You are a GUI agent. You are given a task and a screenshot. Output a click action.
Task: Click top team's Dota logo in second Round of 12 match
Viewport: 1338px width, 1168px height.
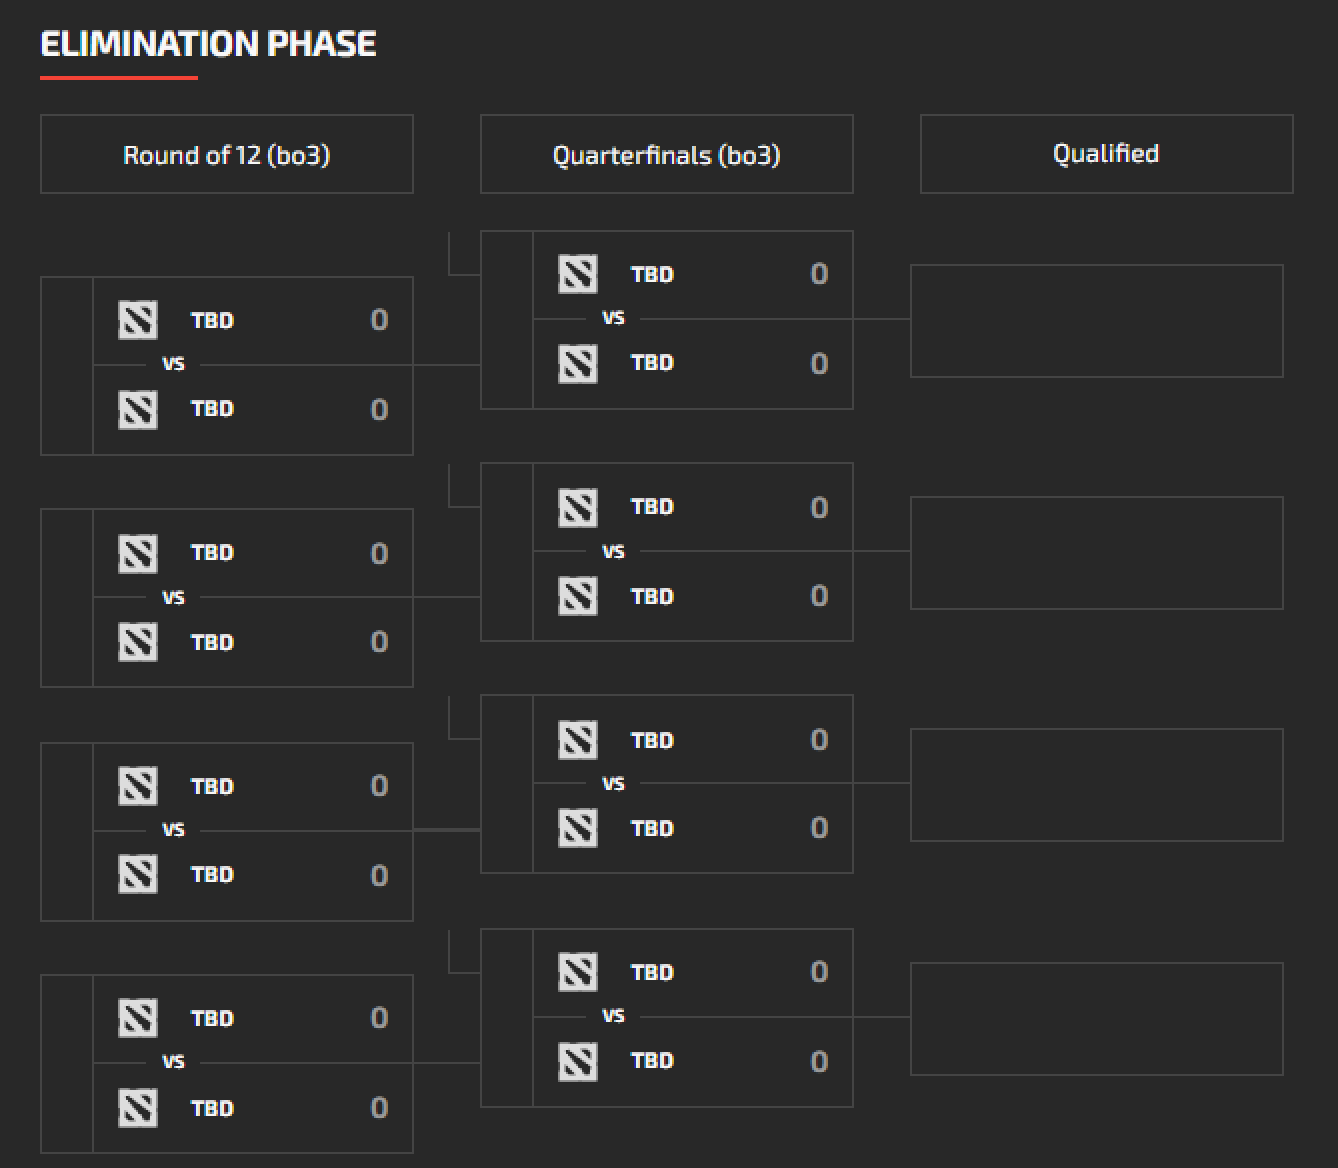pos(138,553)
